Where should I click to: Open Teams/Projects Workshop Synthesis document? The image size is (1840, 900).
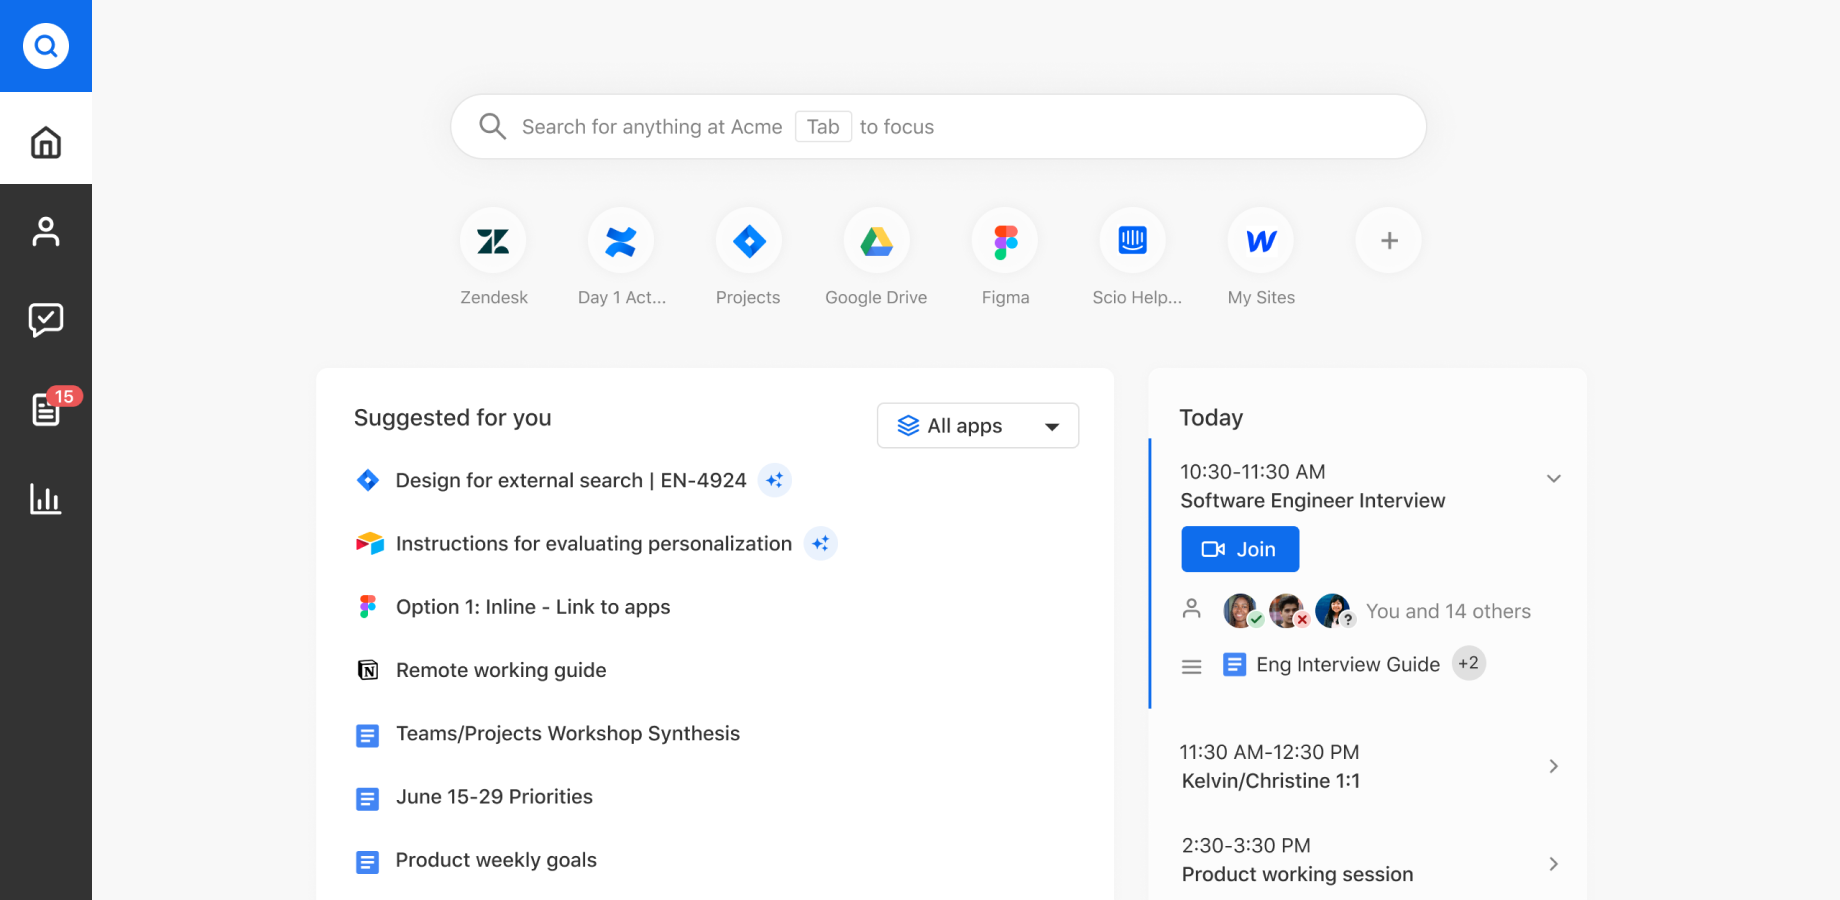(568, 733)
